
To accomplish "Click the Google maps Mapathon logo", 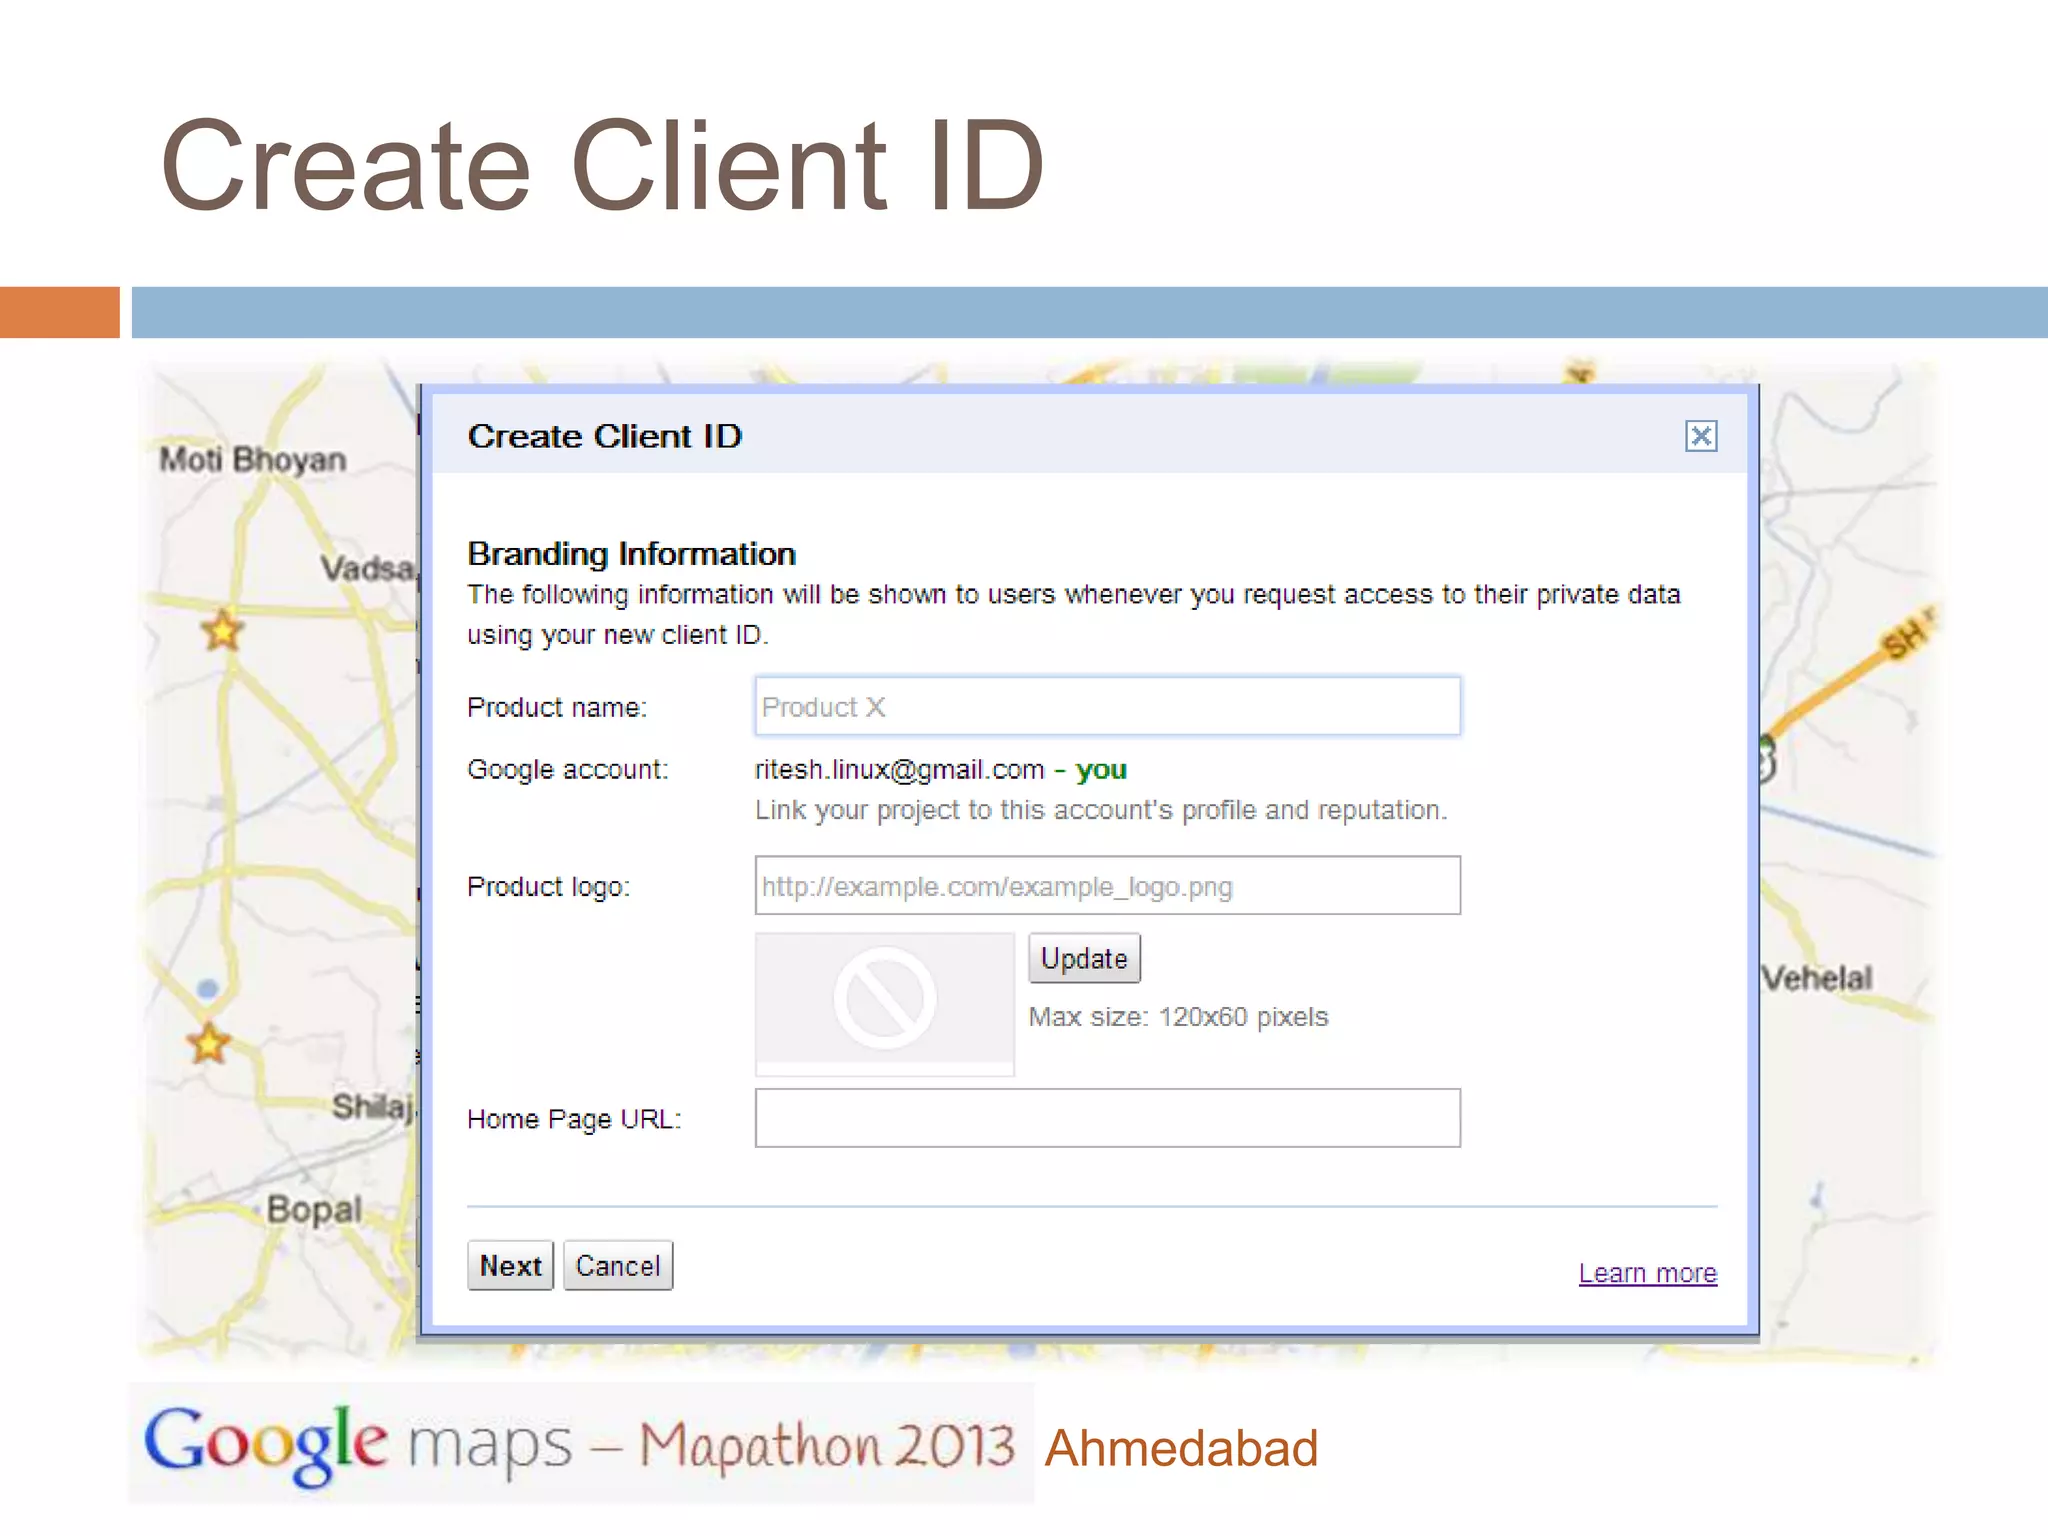I will tap(580, 1445).
